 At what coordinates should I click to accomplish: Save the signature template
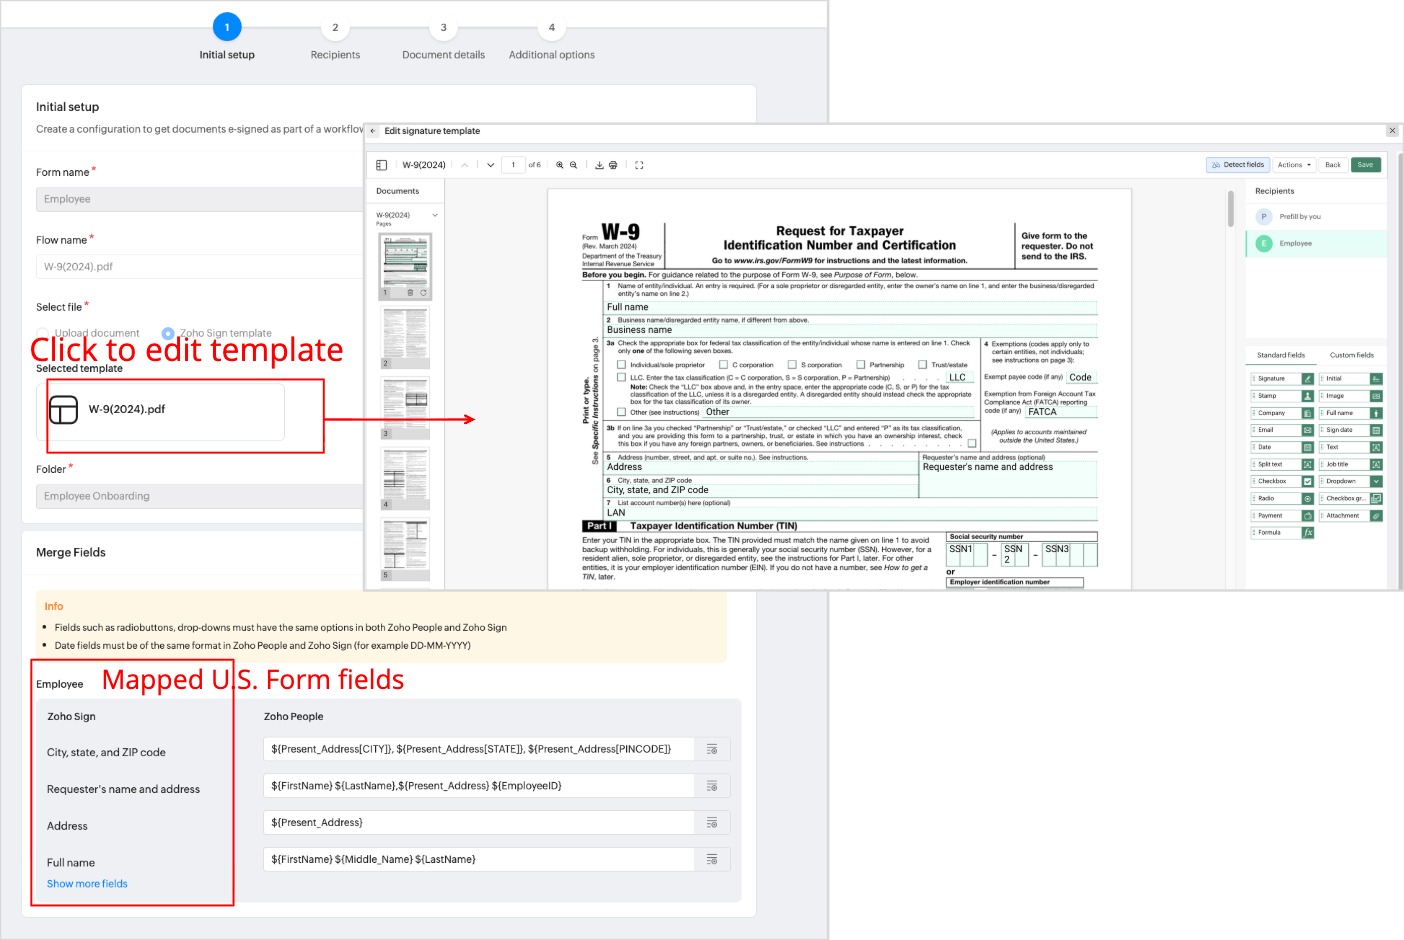[1366, 165]
